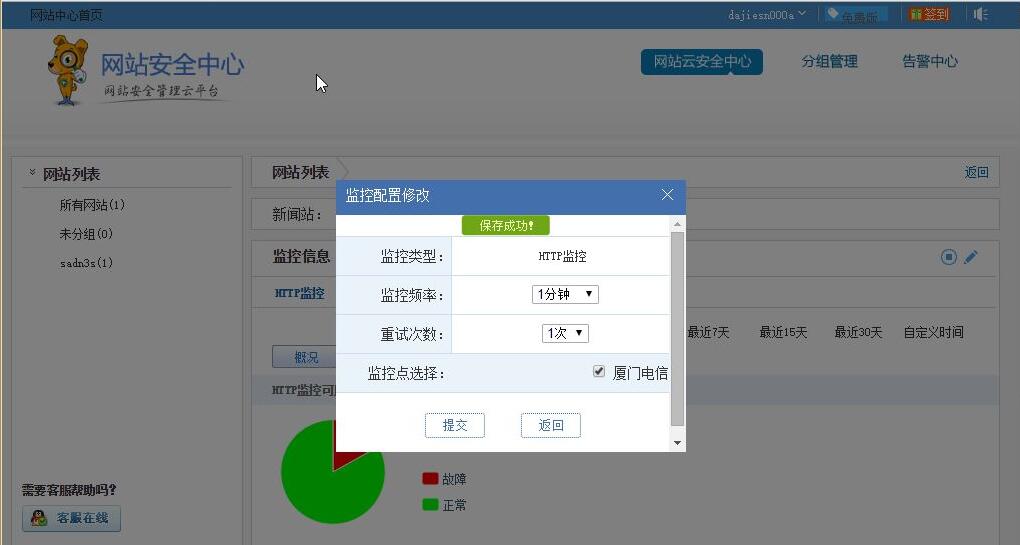1020x545 pixels.
Task: Open the dajiesn000a account dropdown
Action: point(767,14)
